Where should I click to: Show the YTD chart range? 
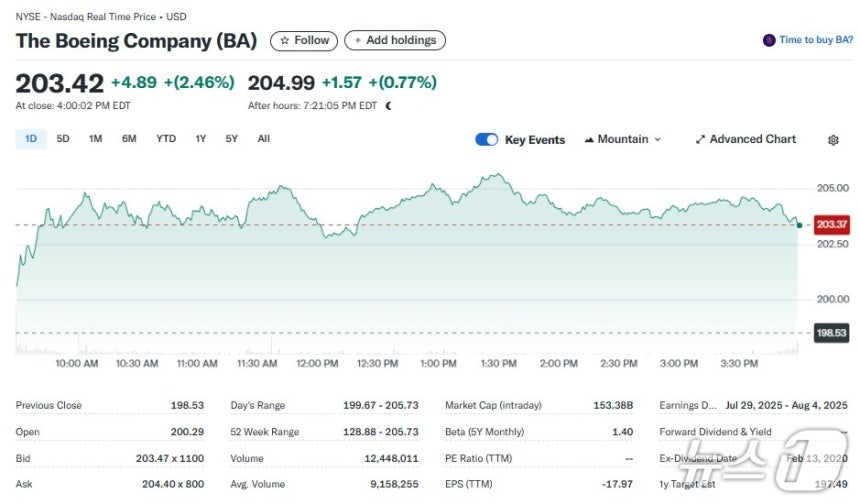tap(166, 139)
